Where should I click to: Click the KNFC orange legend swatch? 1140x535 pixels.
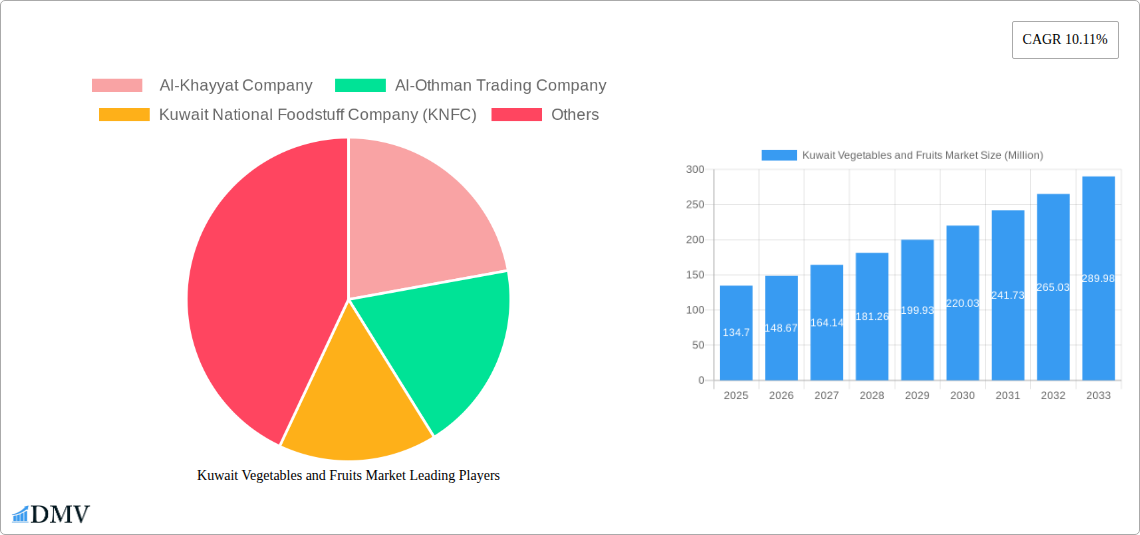coord(124,115)
